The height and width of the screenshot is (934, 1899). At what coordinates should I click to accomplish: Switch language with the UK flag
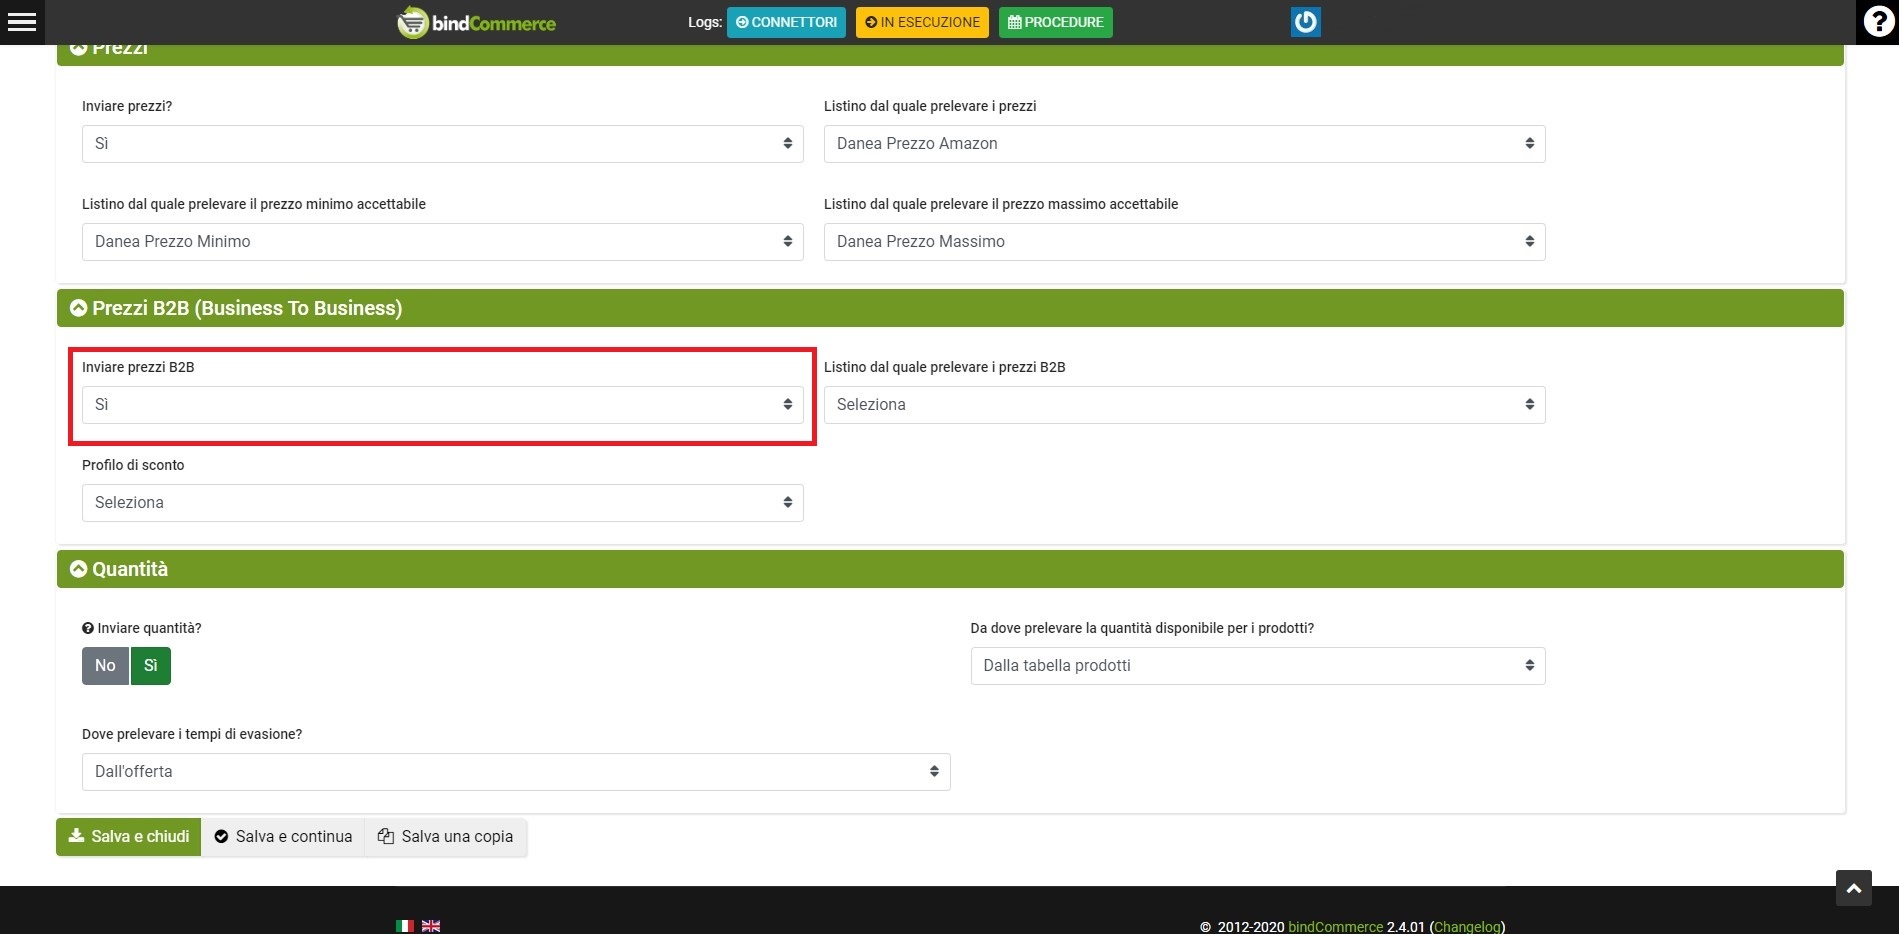431,926
